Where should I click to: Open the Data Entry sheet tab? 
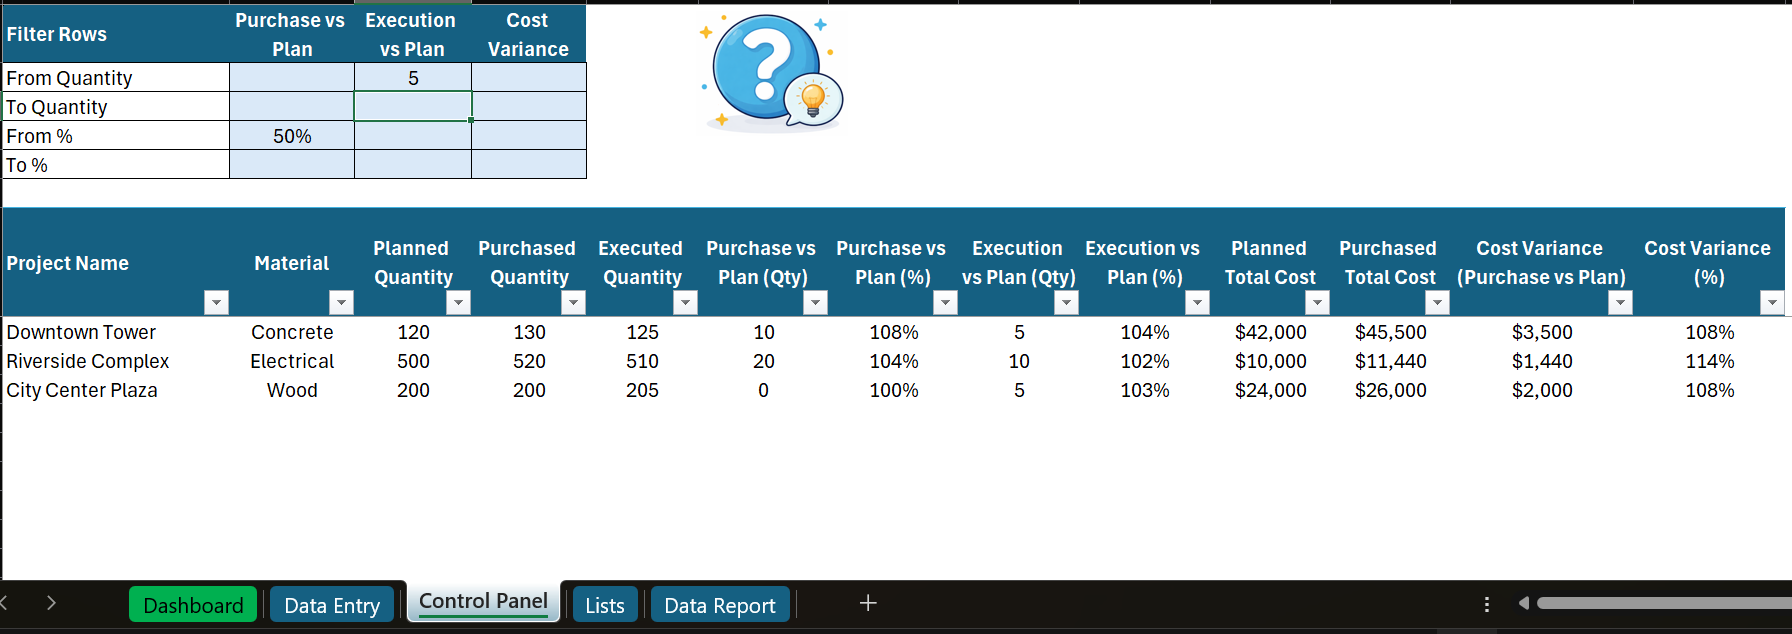(332, 605)
